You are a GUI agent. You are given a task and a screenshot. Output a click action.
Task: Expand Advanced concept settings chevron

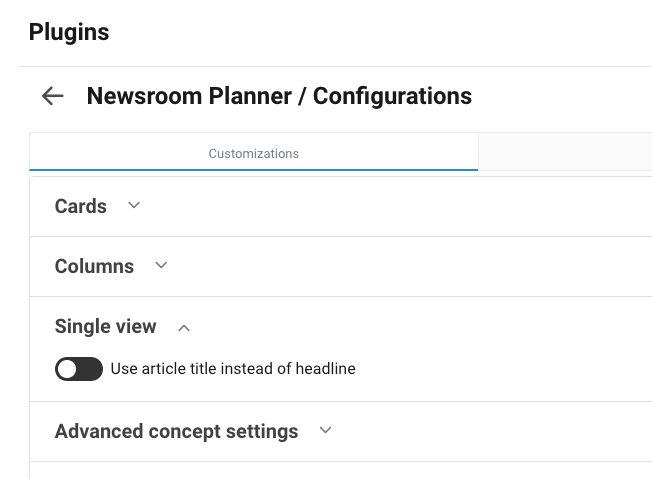[325, 431]
